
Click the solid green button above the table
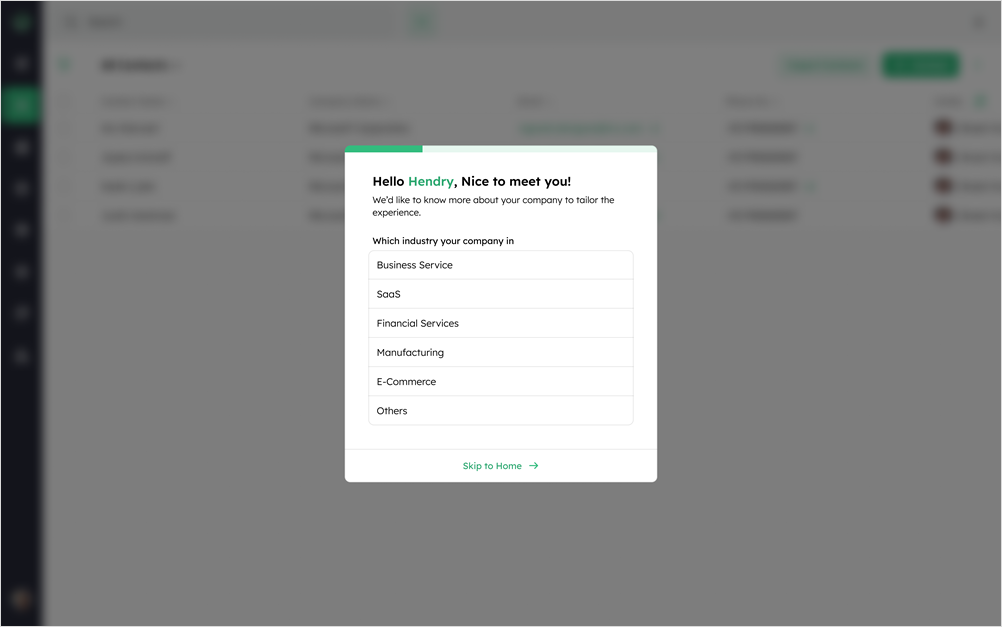tap(920, 65)
